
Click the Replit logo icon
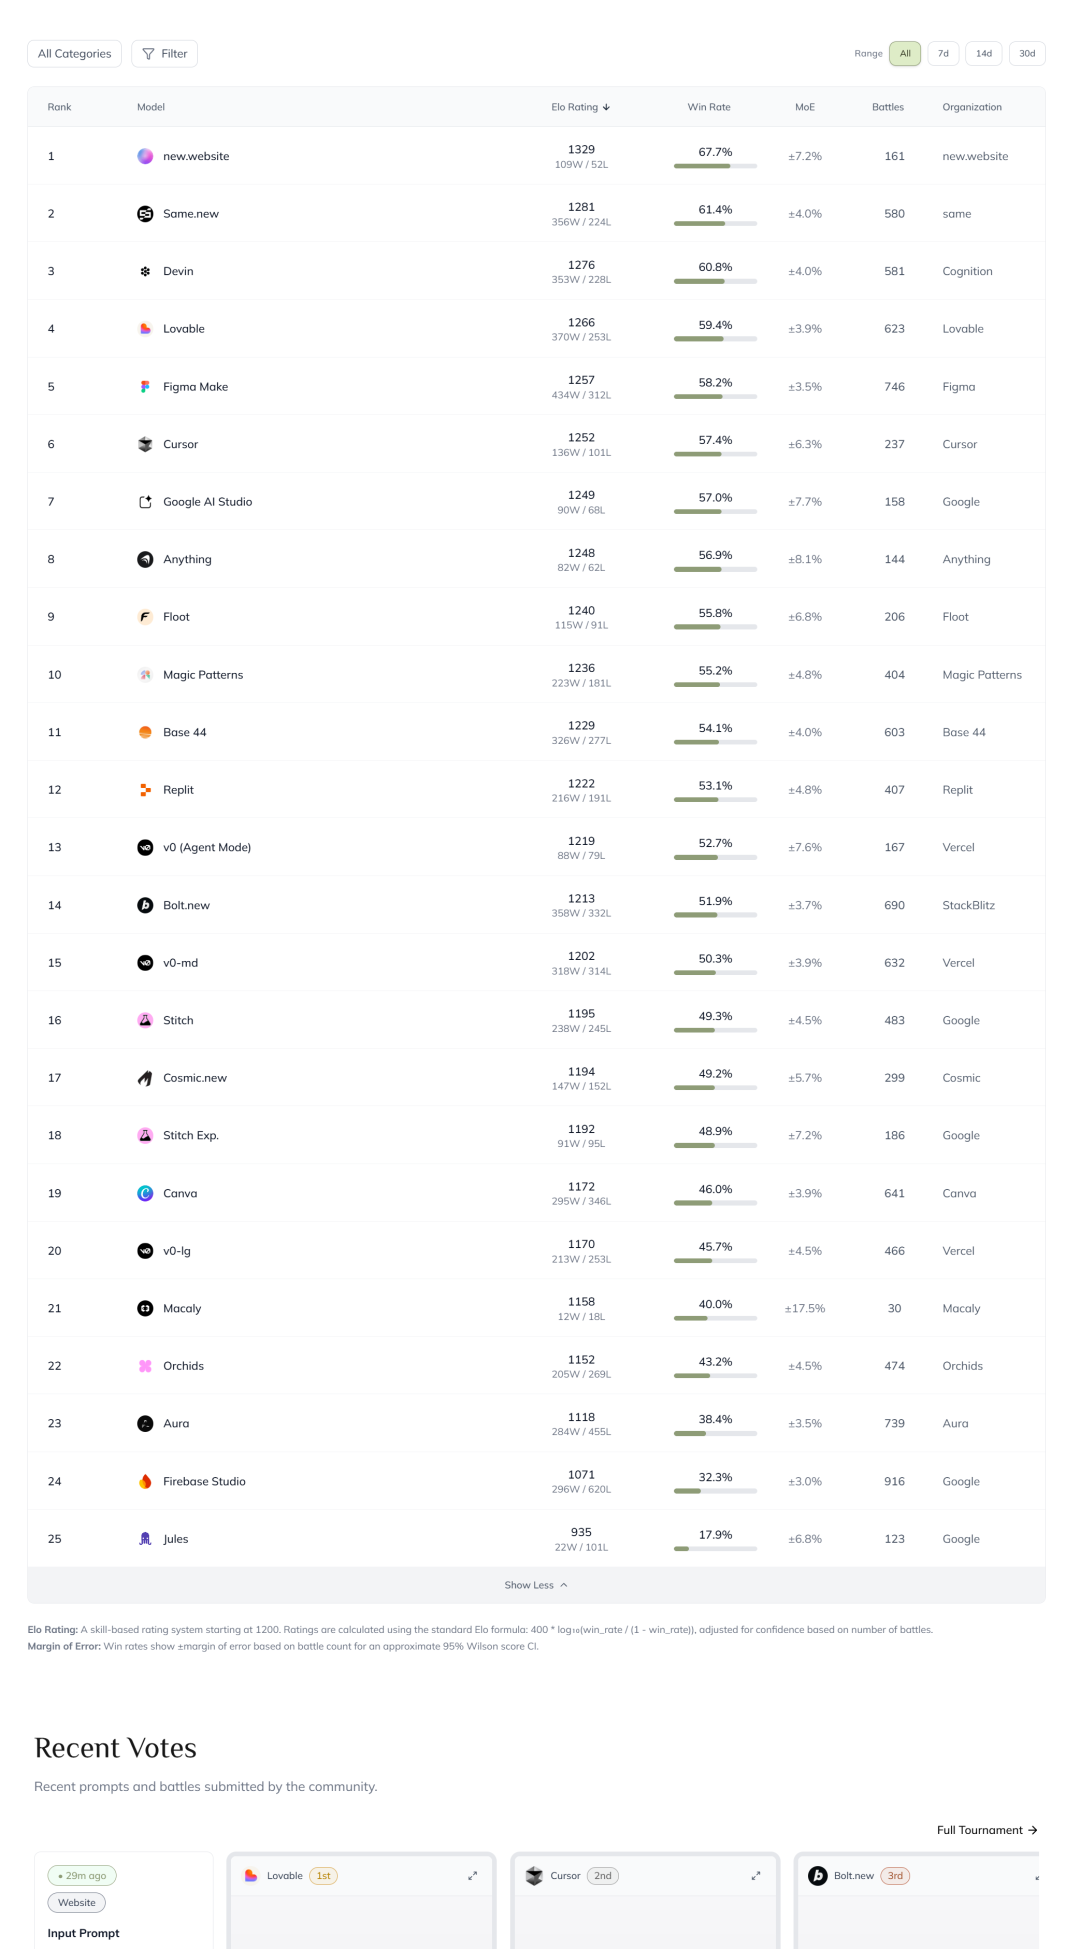[145, 790]
